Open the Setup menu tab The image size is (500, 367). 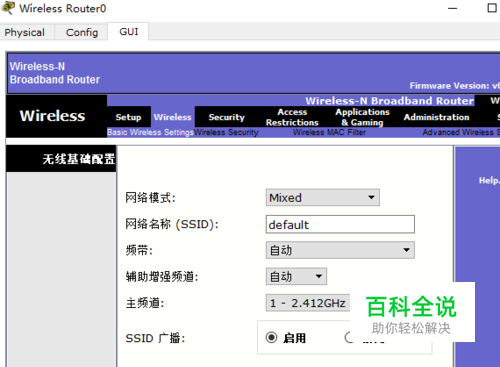[128, 117]
